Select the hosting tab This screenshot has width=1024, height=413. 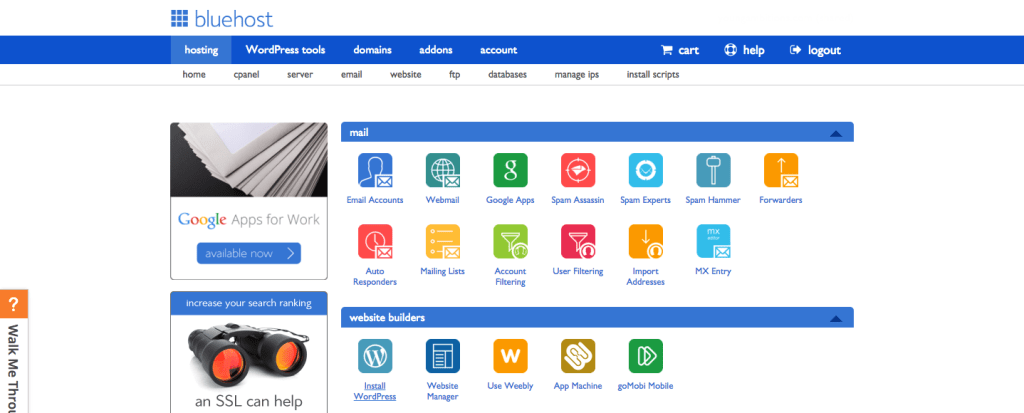click(x=201, y=50)
